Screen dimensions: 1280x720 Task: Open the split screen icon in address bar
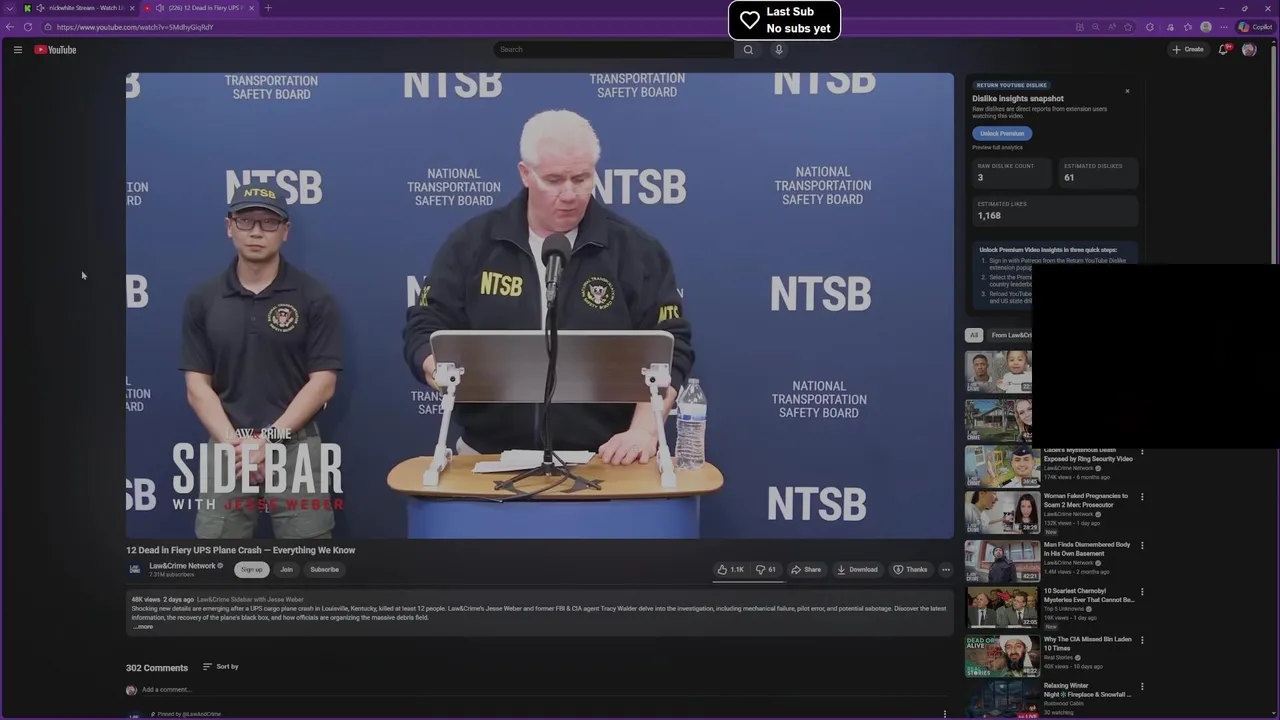pyautogui.click(x=1079, y=27)
